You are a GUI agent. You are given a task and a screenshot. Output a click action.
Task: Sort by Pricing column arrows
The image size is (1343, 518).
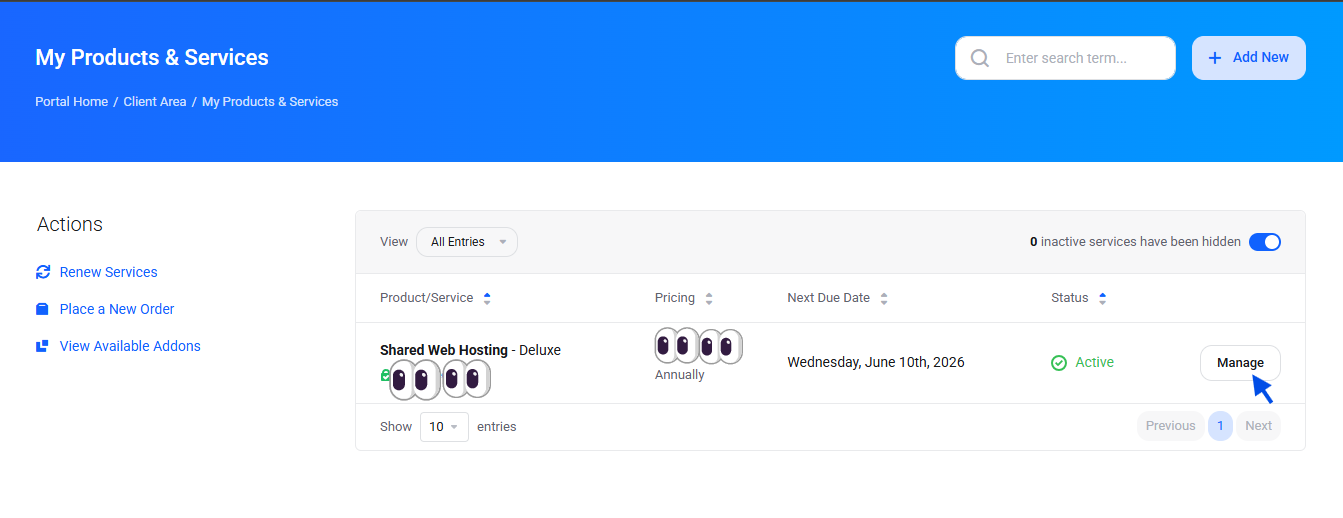(x=709, y=298)
